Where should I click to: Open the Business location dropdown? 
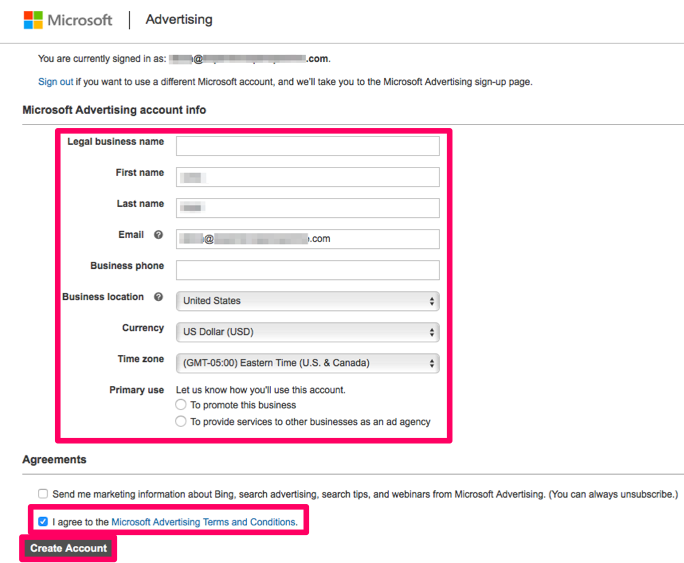tap(308, 301)
